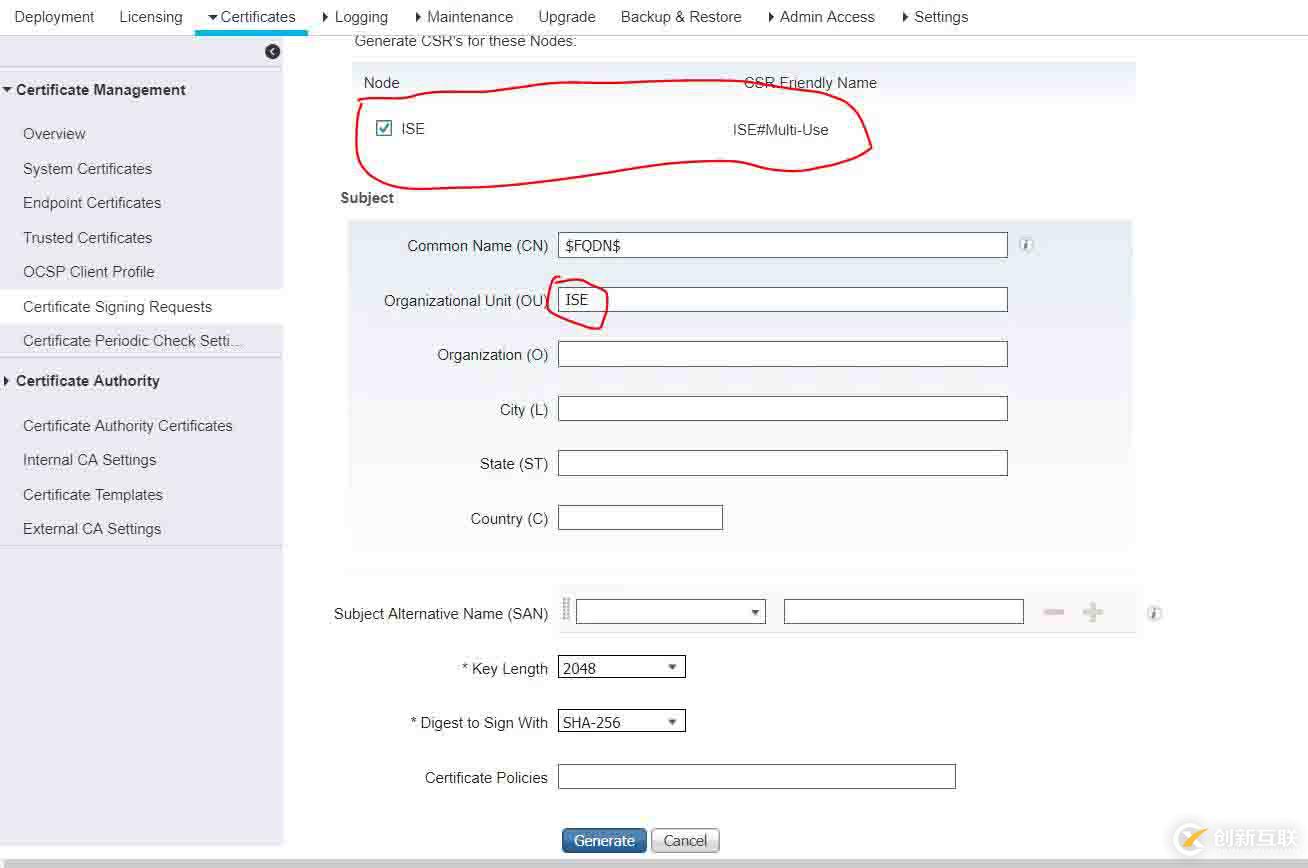Click the info icon beside the SAN row

(1154, 613)
